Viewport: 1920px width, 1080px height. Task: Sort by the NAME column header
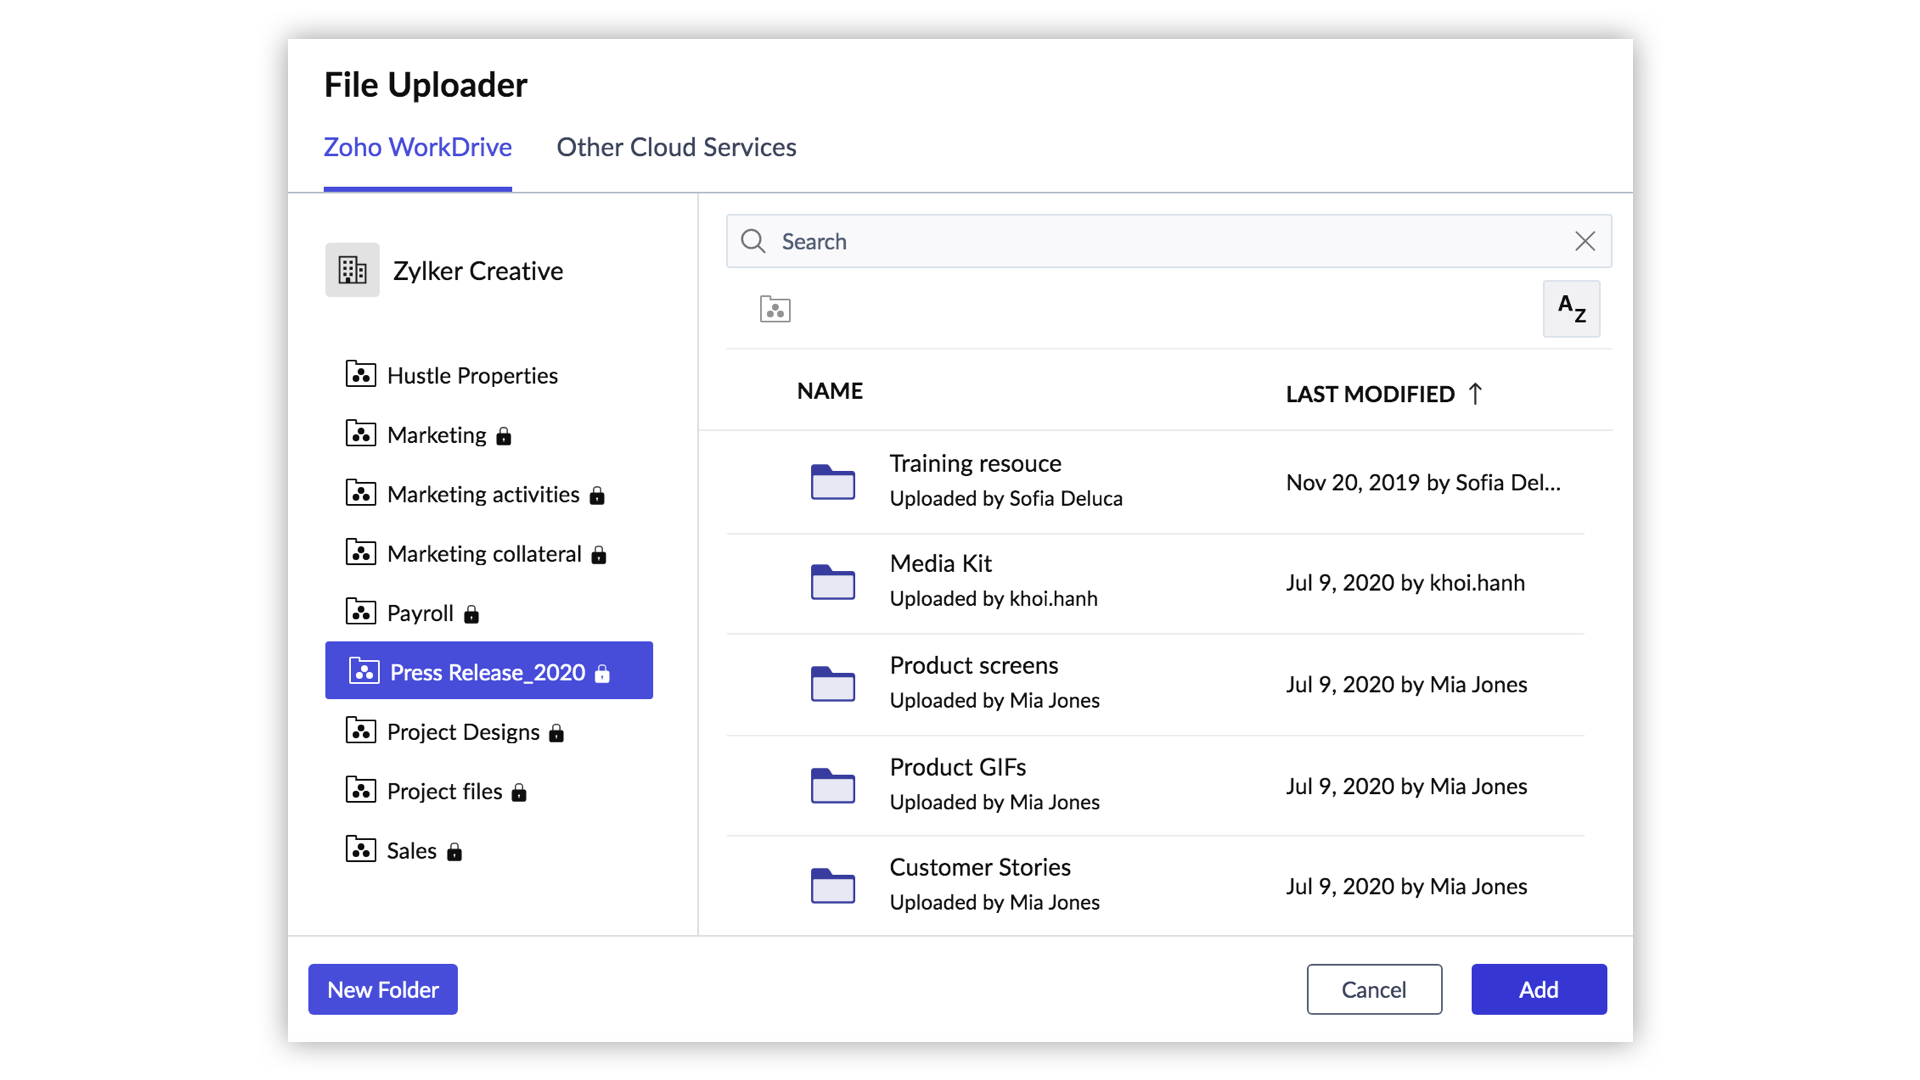(x=829, y=391)
